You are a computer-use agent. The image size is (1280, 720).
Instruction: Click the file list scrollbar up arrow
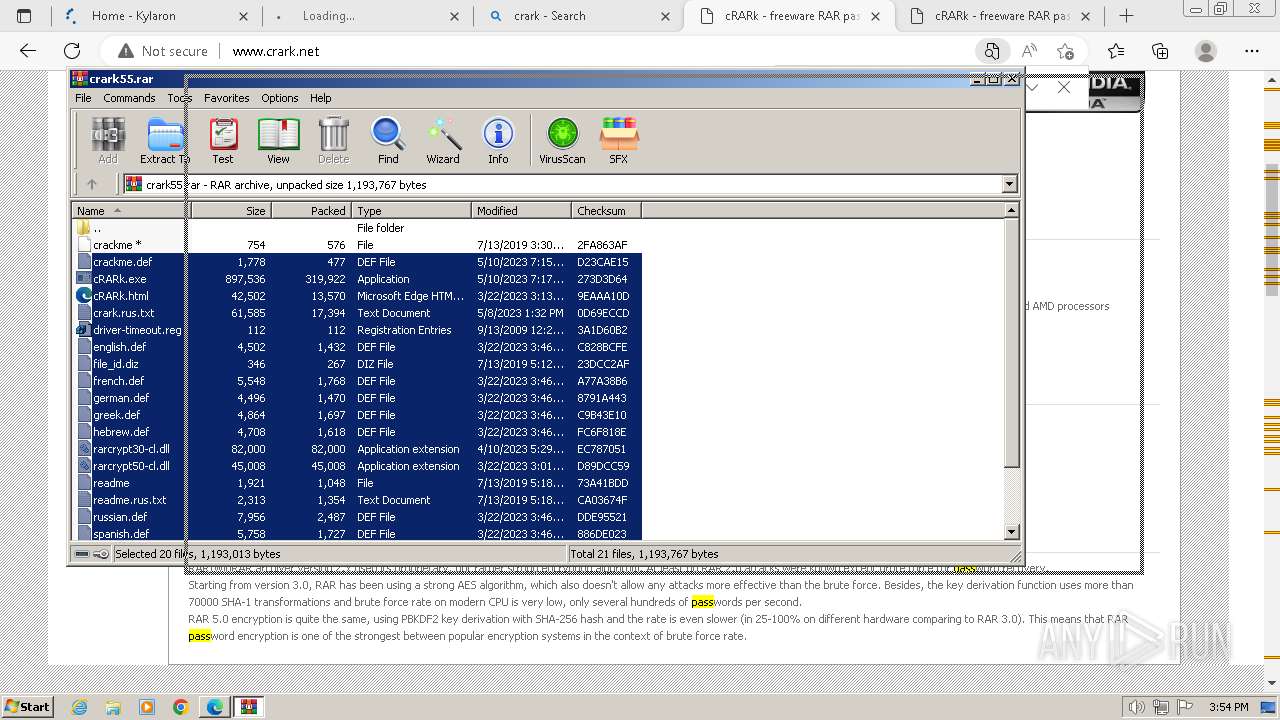pos(1011,210)
